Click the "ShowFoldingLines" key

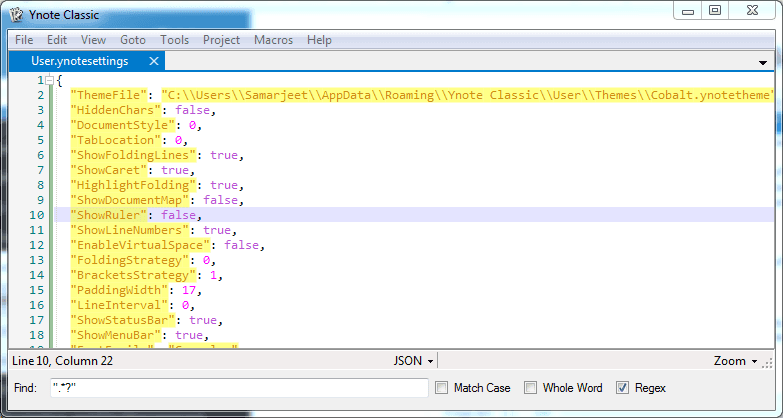pyautogui.click(x=133, y=155)
